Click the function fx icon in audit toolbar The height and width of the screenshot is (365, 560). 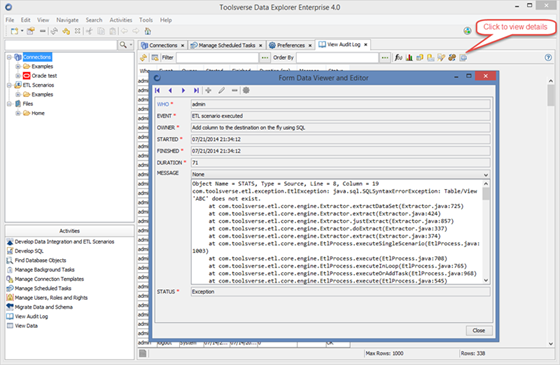(398, 58)
